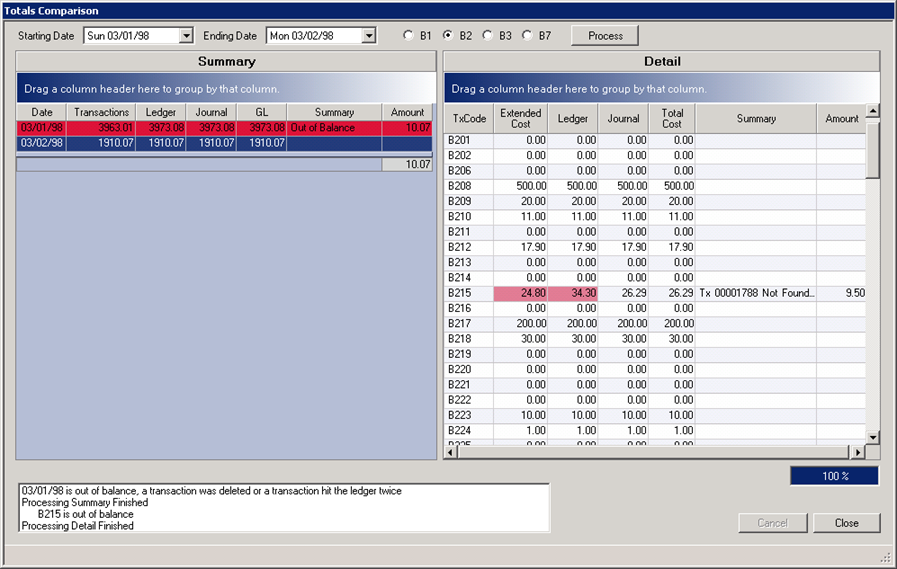
Task: Select the B1 radio button
Action: pyautogui.click(x=408, y=36)
